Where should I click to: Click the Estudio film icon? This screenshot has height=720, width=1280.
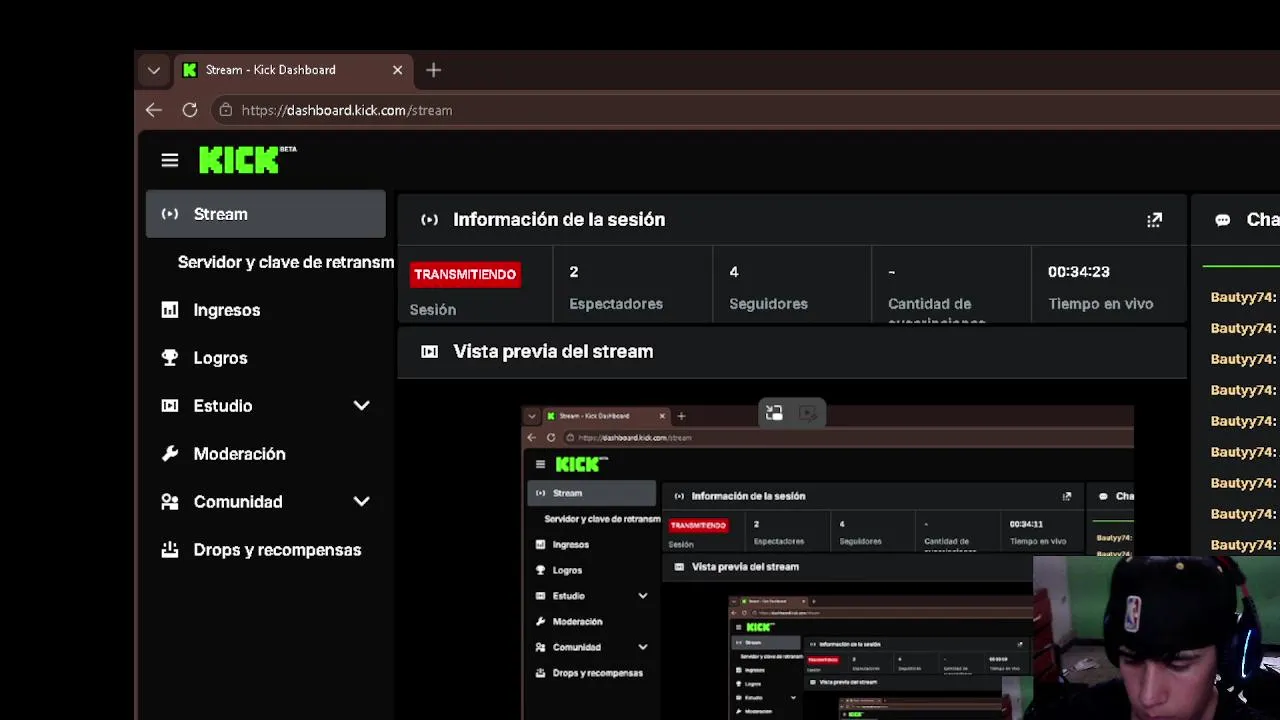click(170, 406)
